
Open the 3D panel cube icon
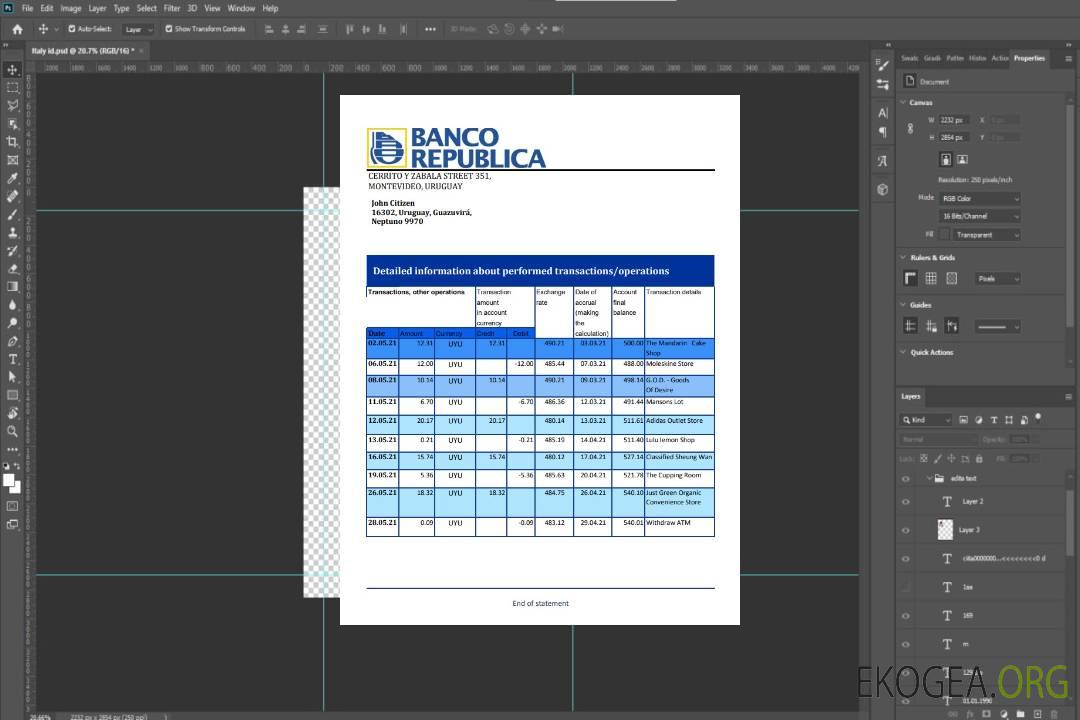point(882,189)
